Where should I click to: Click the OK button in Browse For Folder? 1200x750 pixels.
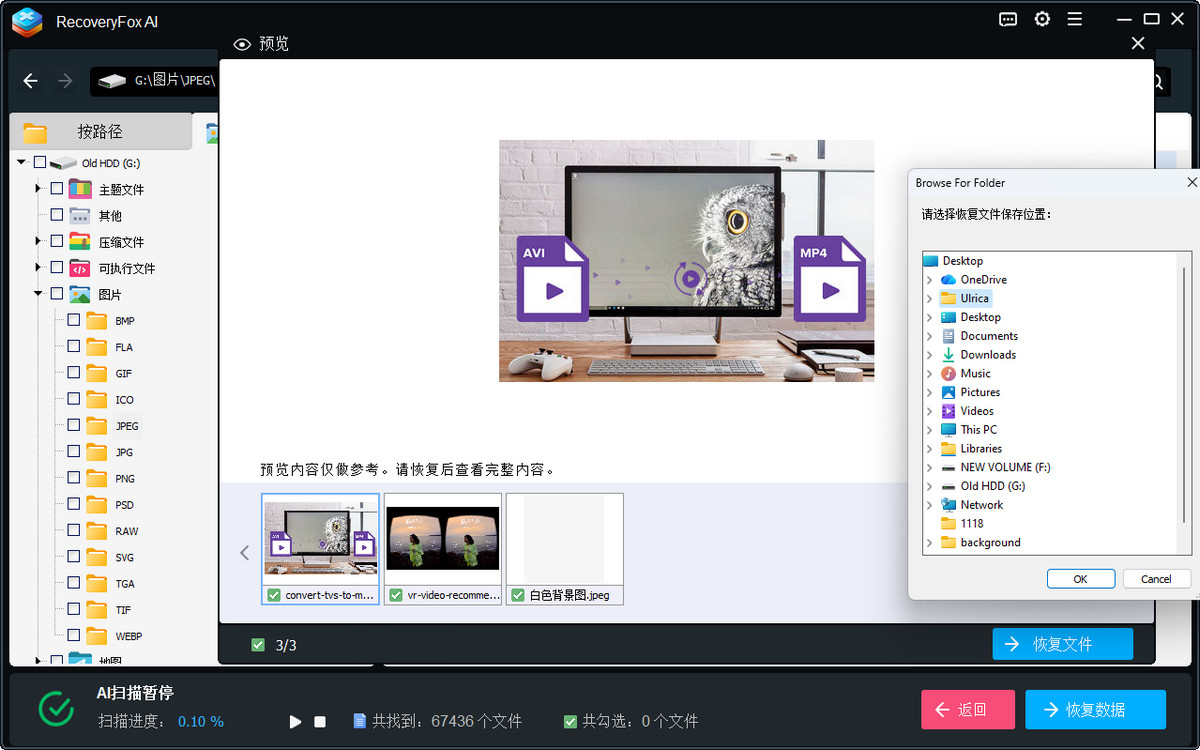(1081, 578)
